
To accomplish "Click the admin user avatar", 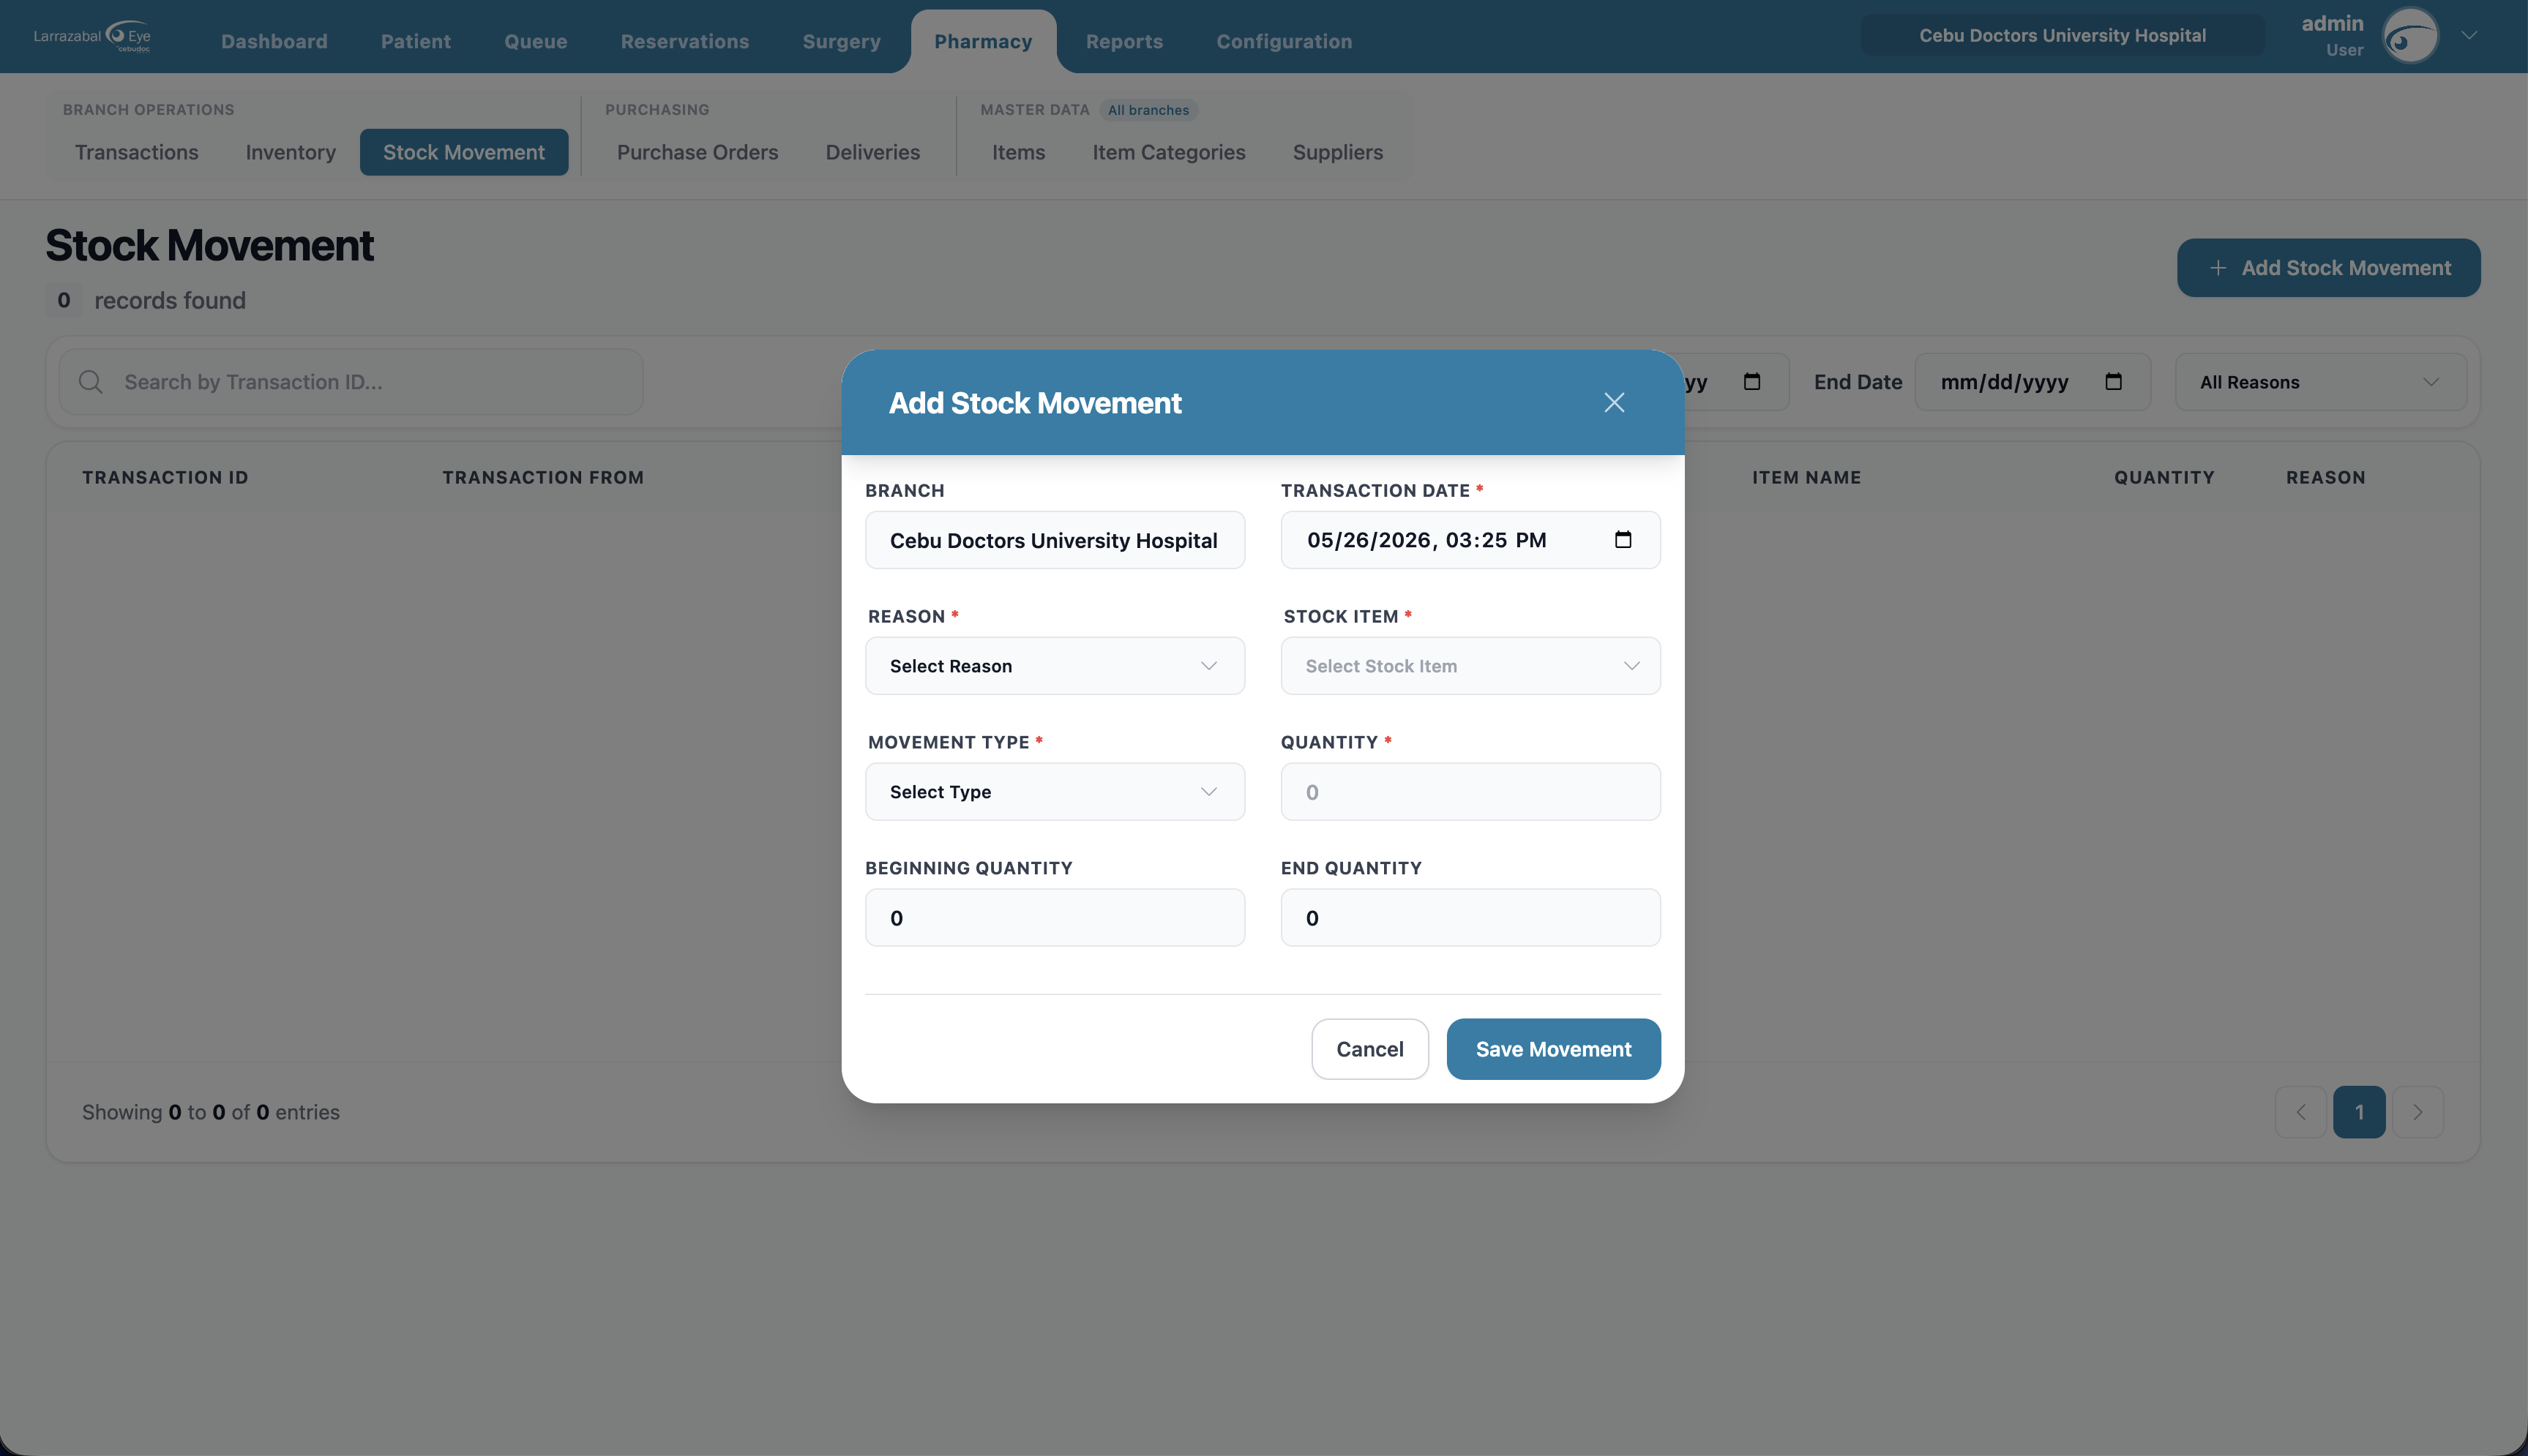I will pos(2411,36).
